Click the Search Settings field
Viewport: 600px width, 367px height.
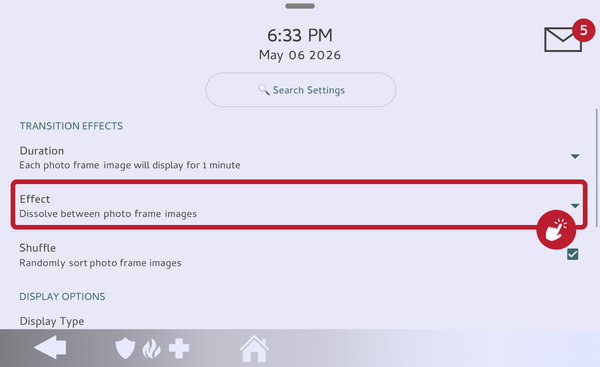pos(301,90)
